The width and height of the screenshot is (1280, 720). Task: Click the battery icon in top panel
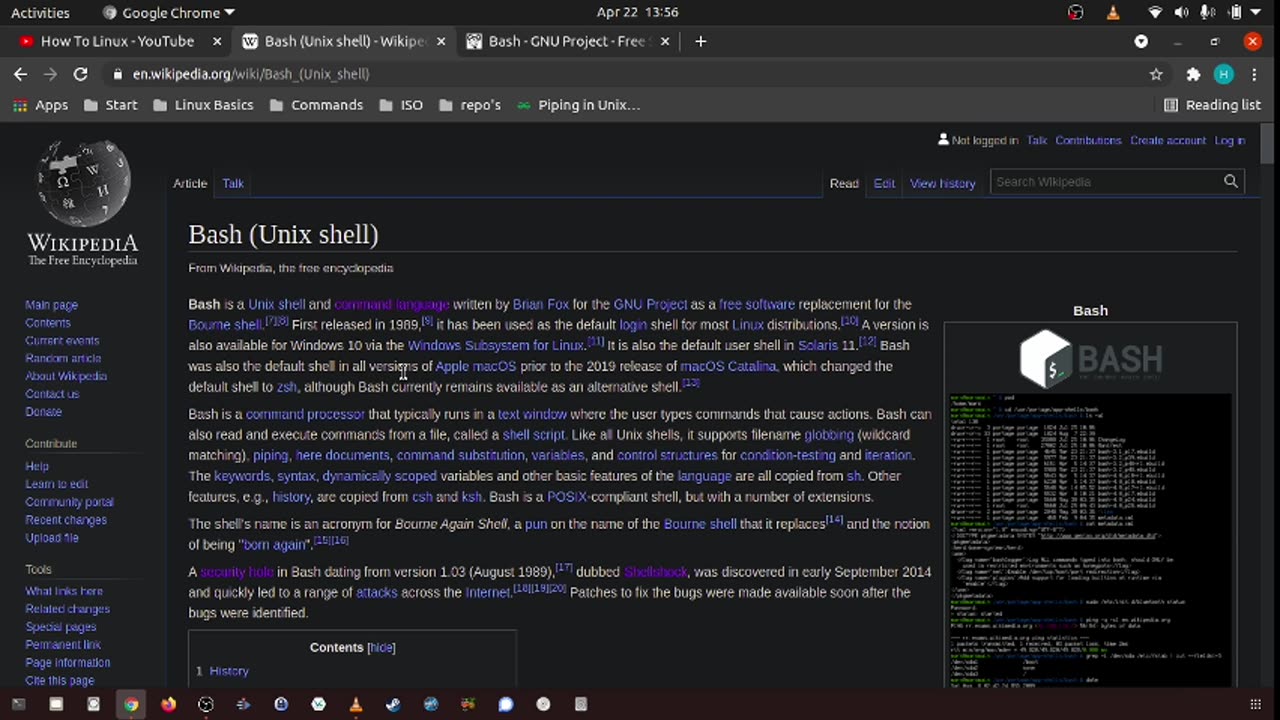click(x=1235, y=13)
